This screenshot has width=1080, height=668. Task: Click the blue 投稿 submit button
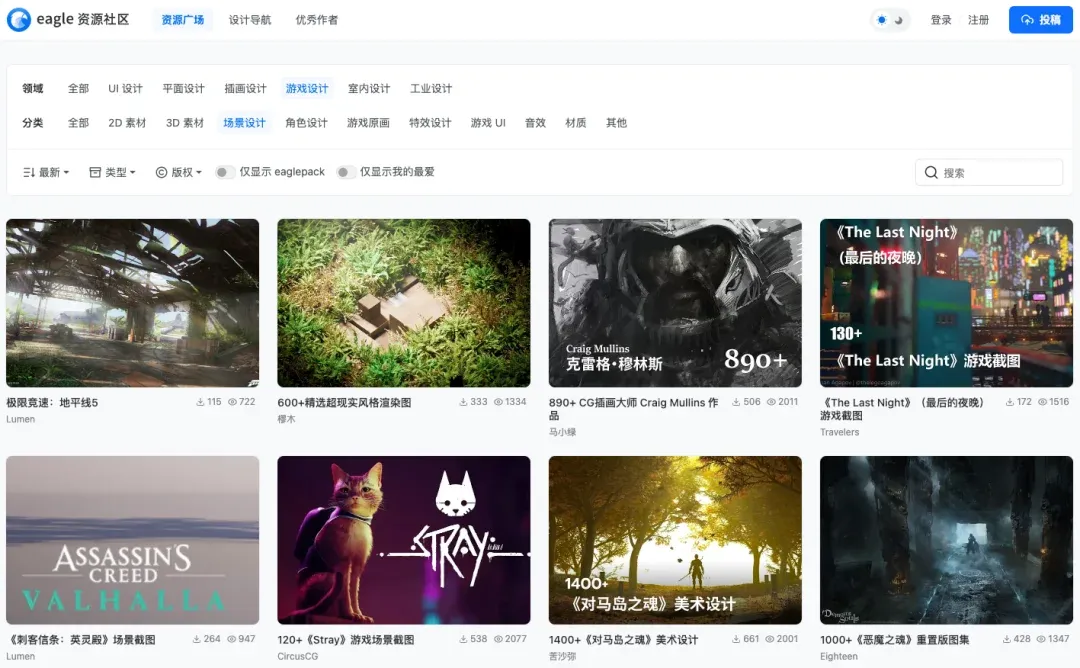pos(1041,20)
